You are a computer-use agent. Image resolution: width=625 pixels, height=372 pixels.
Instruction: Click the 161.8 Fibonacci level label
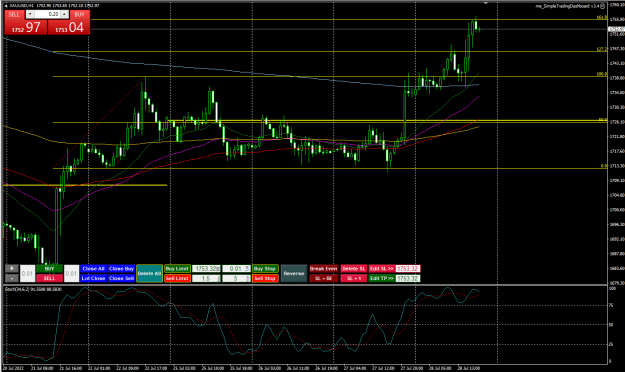pos(601,18)
